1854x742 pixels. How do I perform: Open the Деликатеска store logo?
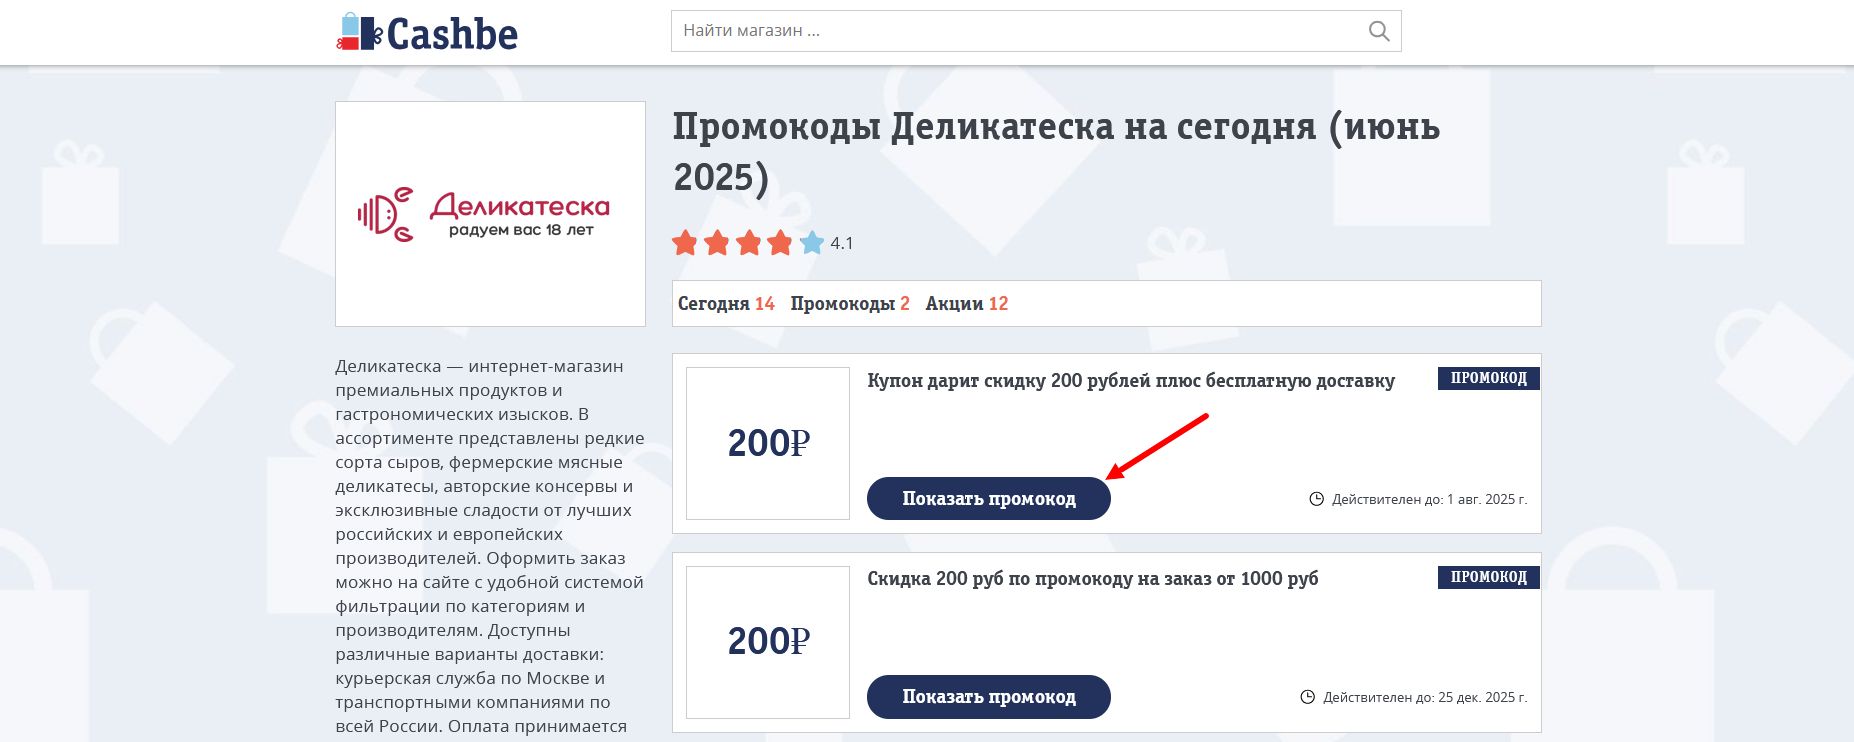point(490,214)
